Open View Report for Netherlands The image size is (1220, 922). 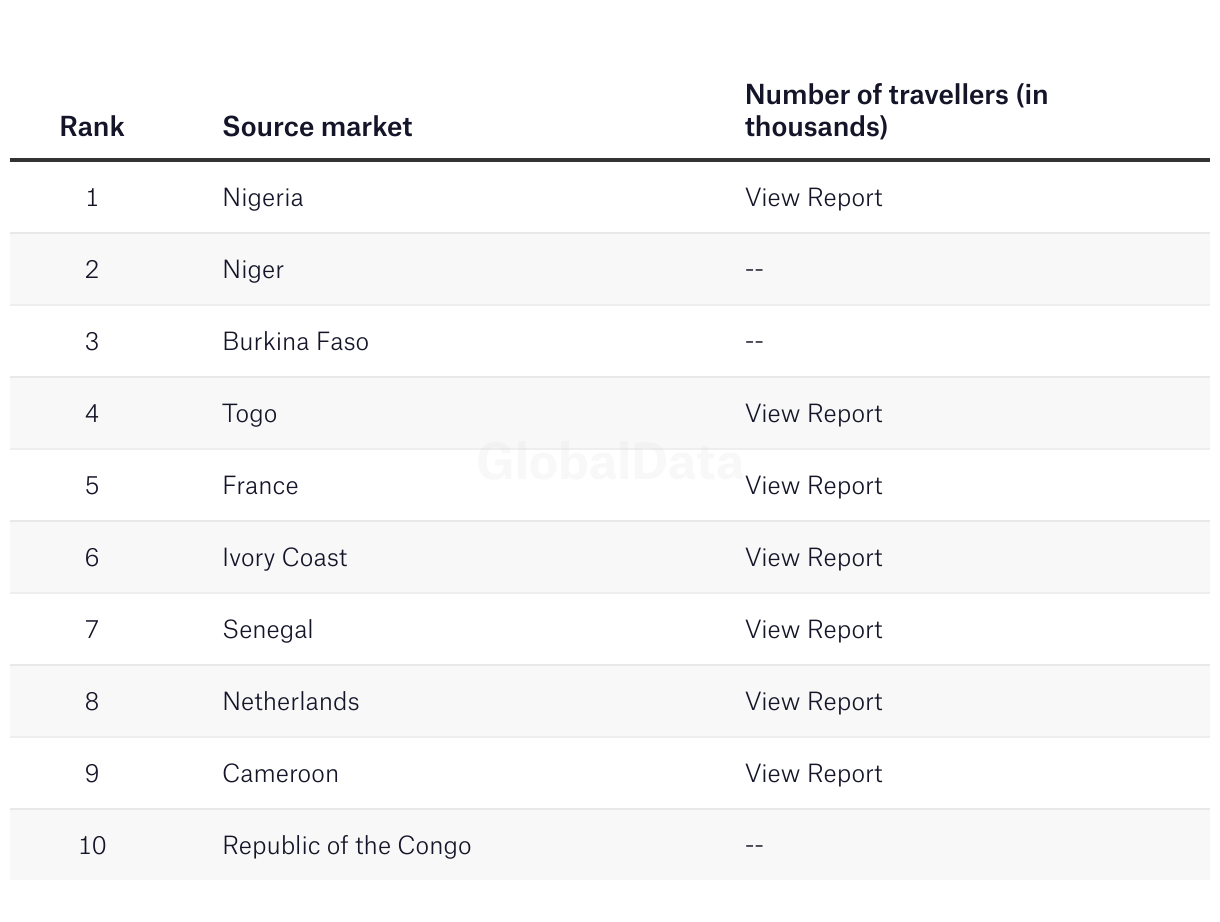(813, 702)
